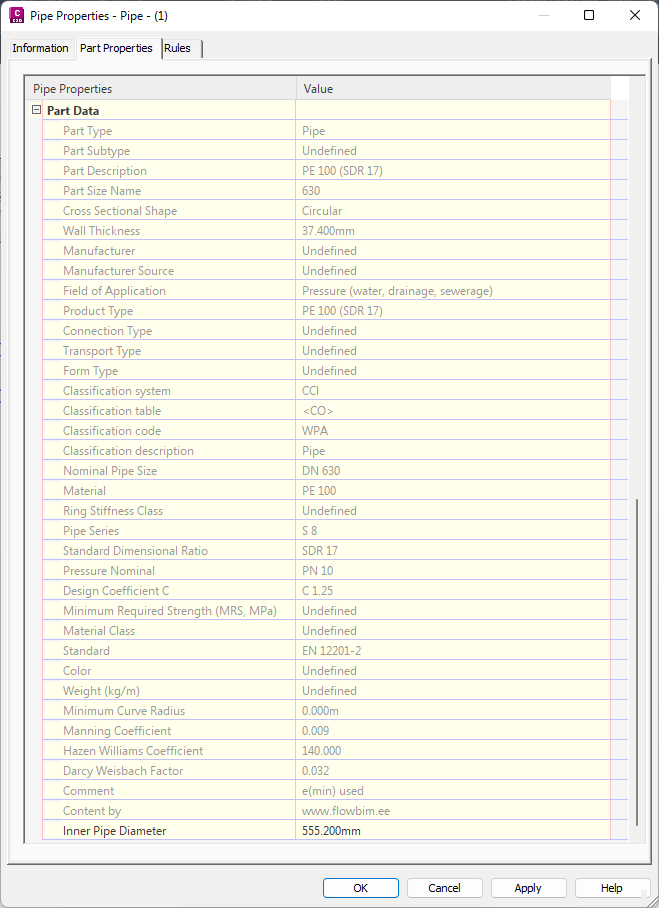Viewport: 659px width, 908px height.
Task: Select Standard value 'EN 12201-2'
Action: click(331, 651)
